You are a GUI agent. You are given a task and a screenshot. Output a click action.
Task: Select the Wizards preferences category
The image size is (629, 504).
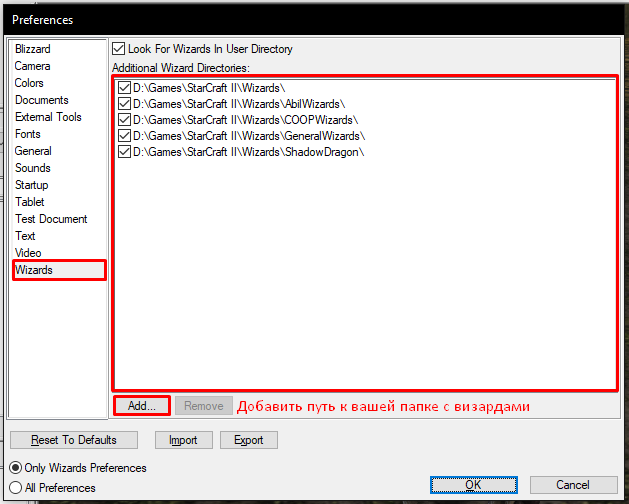59,270
